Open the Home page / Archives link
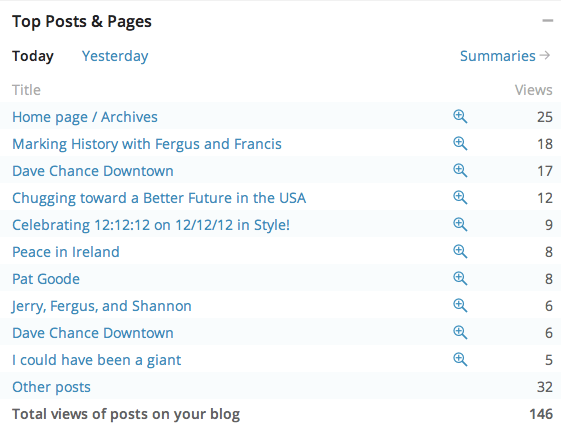561x432 pixels. point(85,117)
